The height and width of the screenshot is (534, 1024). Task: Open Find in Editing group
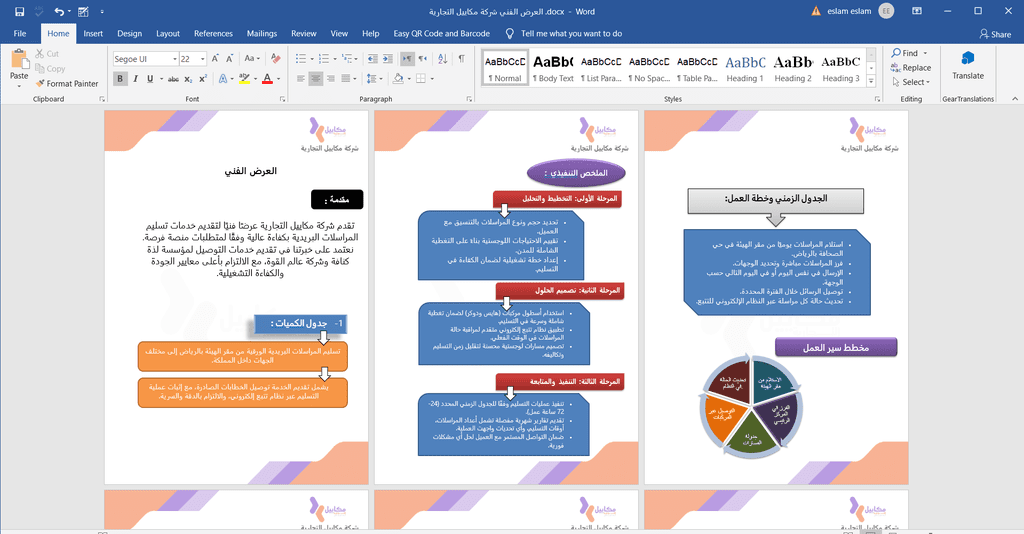point(905,53)
